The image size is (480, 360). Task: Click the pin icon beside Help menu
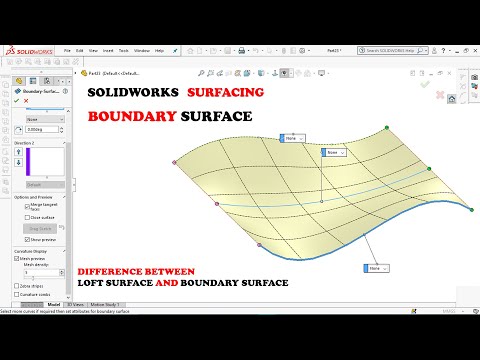pos(175,51)
